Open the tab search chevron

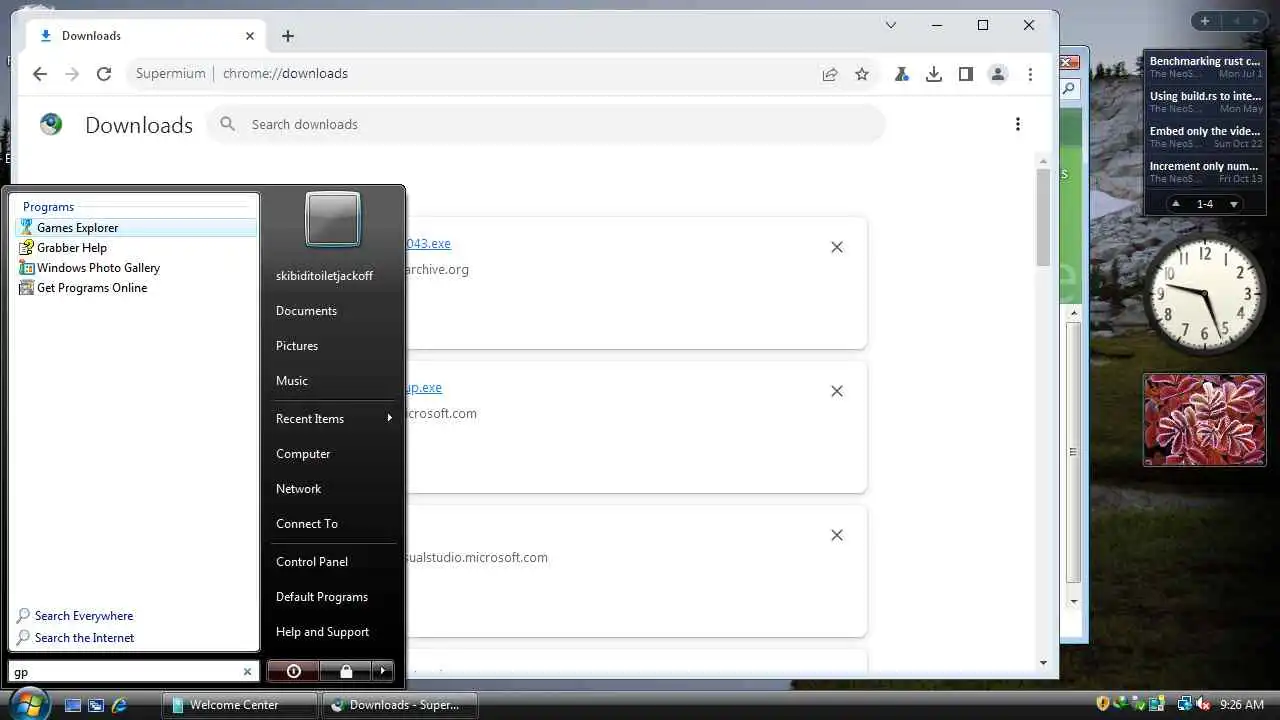coord(891,25)
